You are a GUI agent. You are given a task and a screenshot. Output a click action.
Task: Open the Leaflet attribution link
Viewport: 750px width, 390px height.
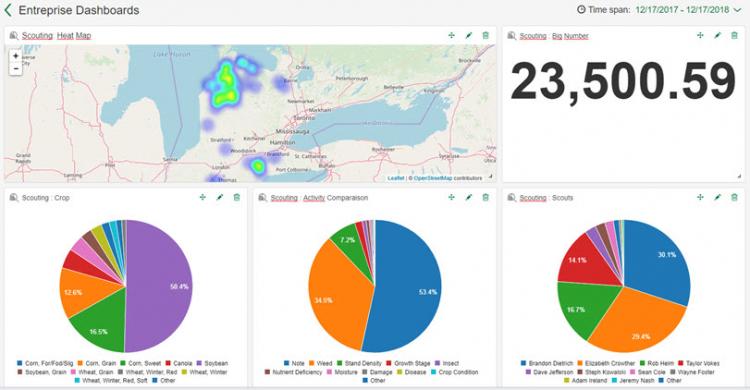pyautogui.click(x=396, y=178)
